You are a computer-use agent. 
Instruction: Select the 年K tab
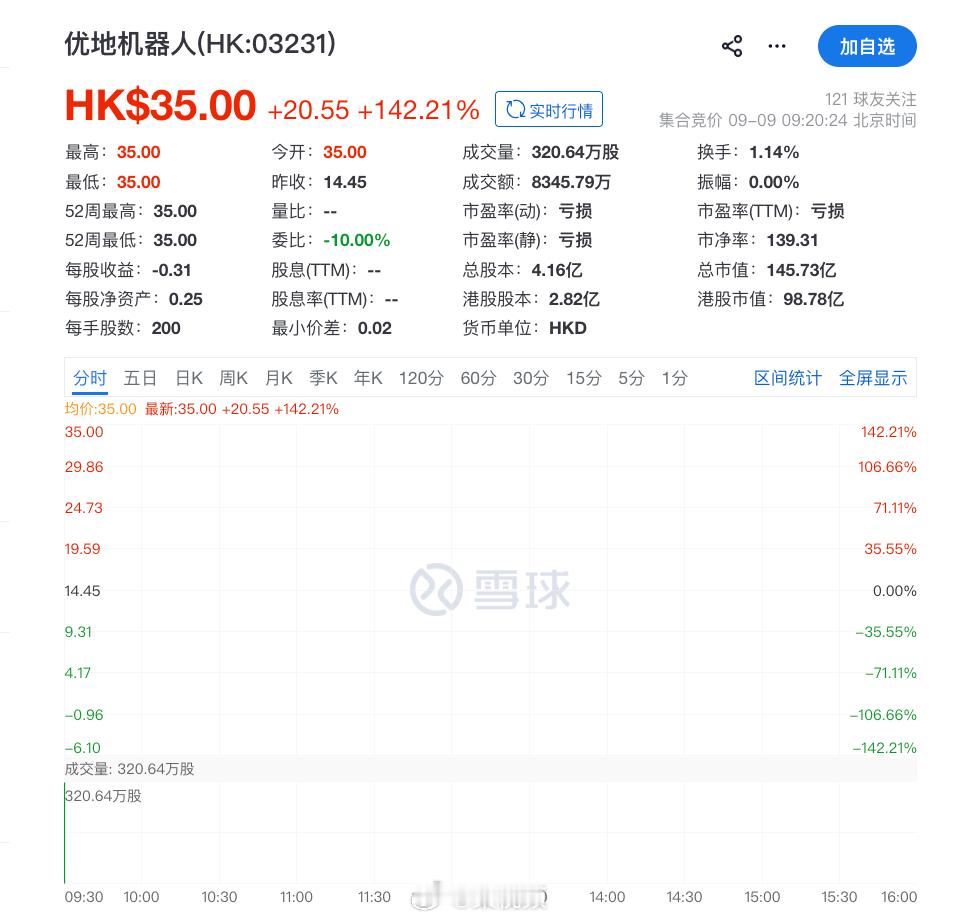[x=368, y=378]
